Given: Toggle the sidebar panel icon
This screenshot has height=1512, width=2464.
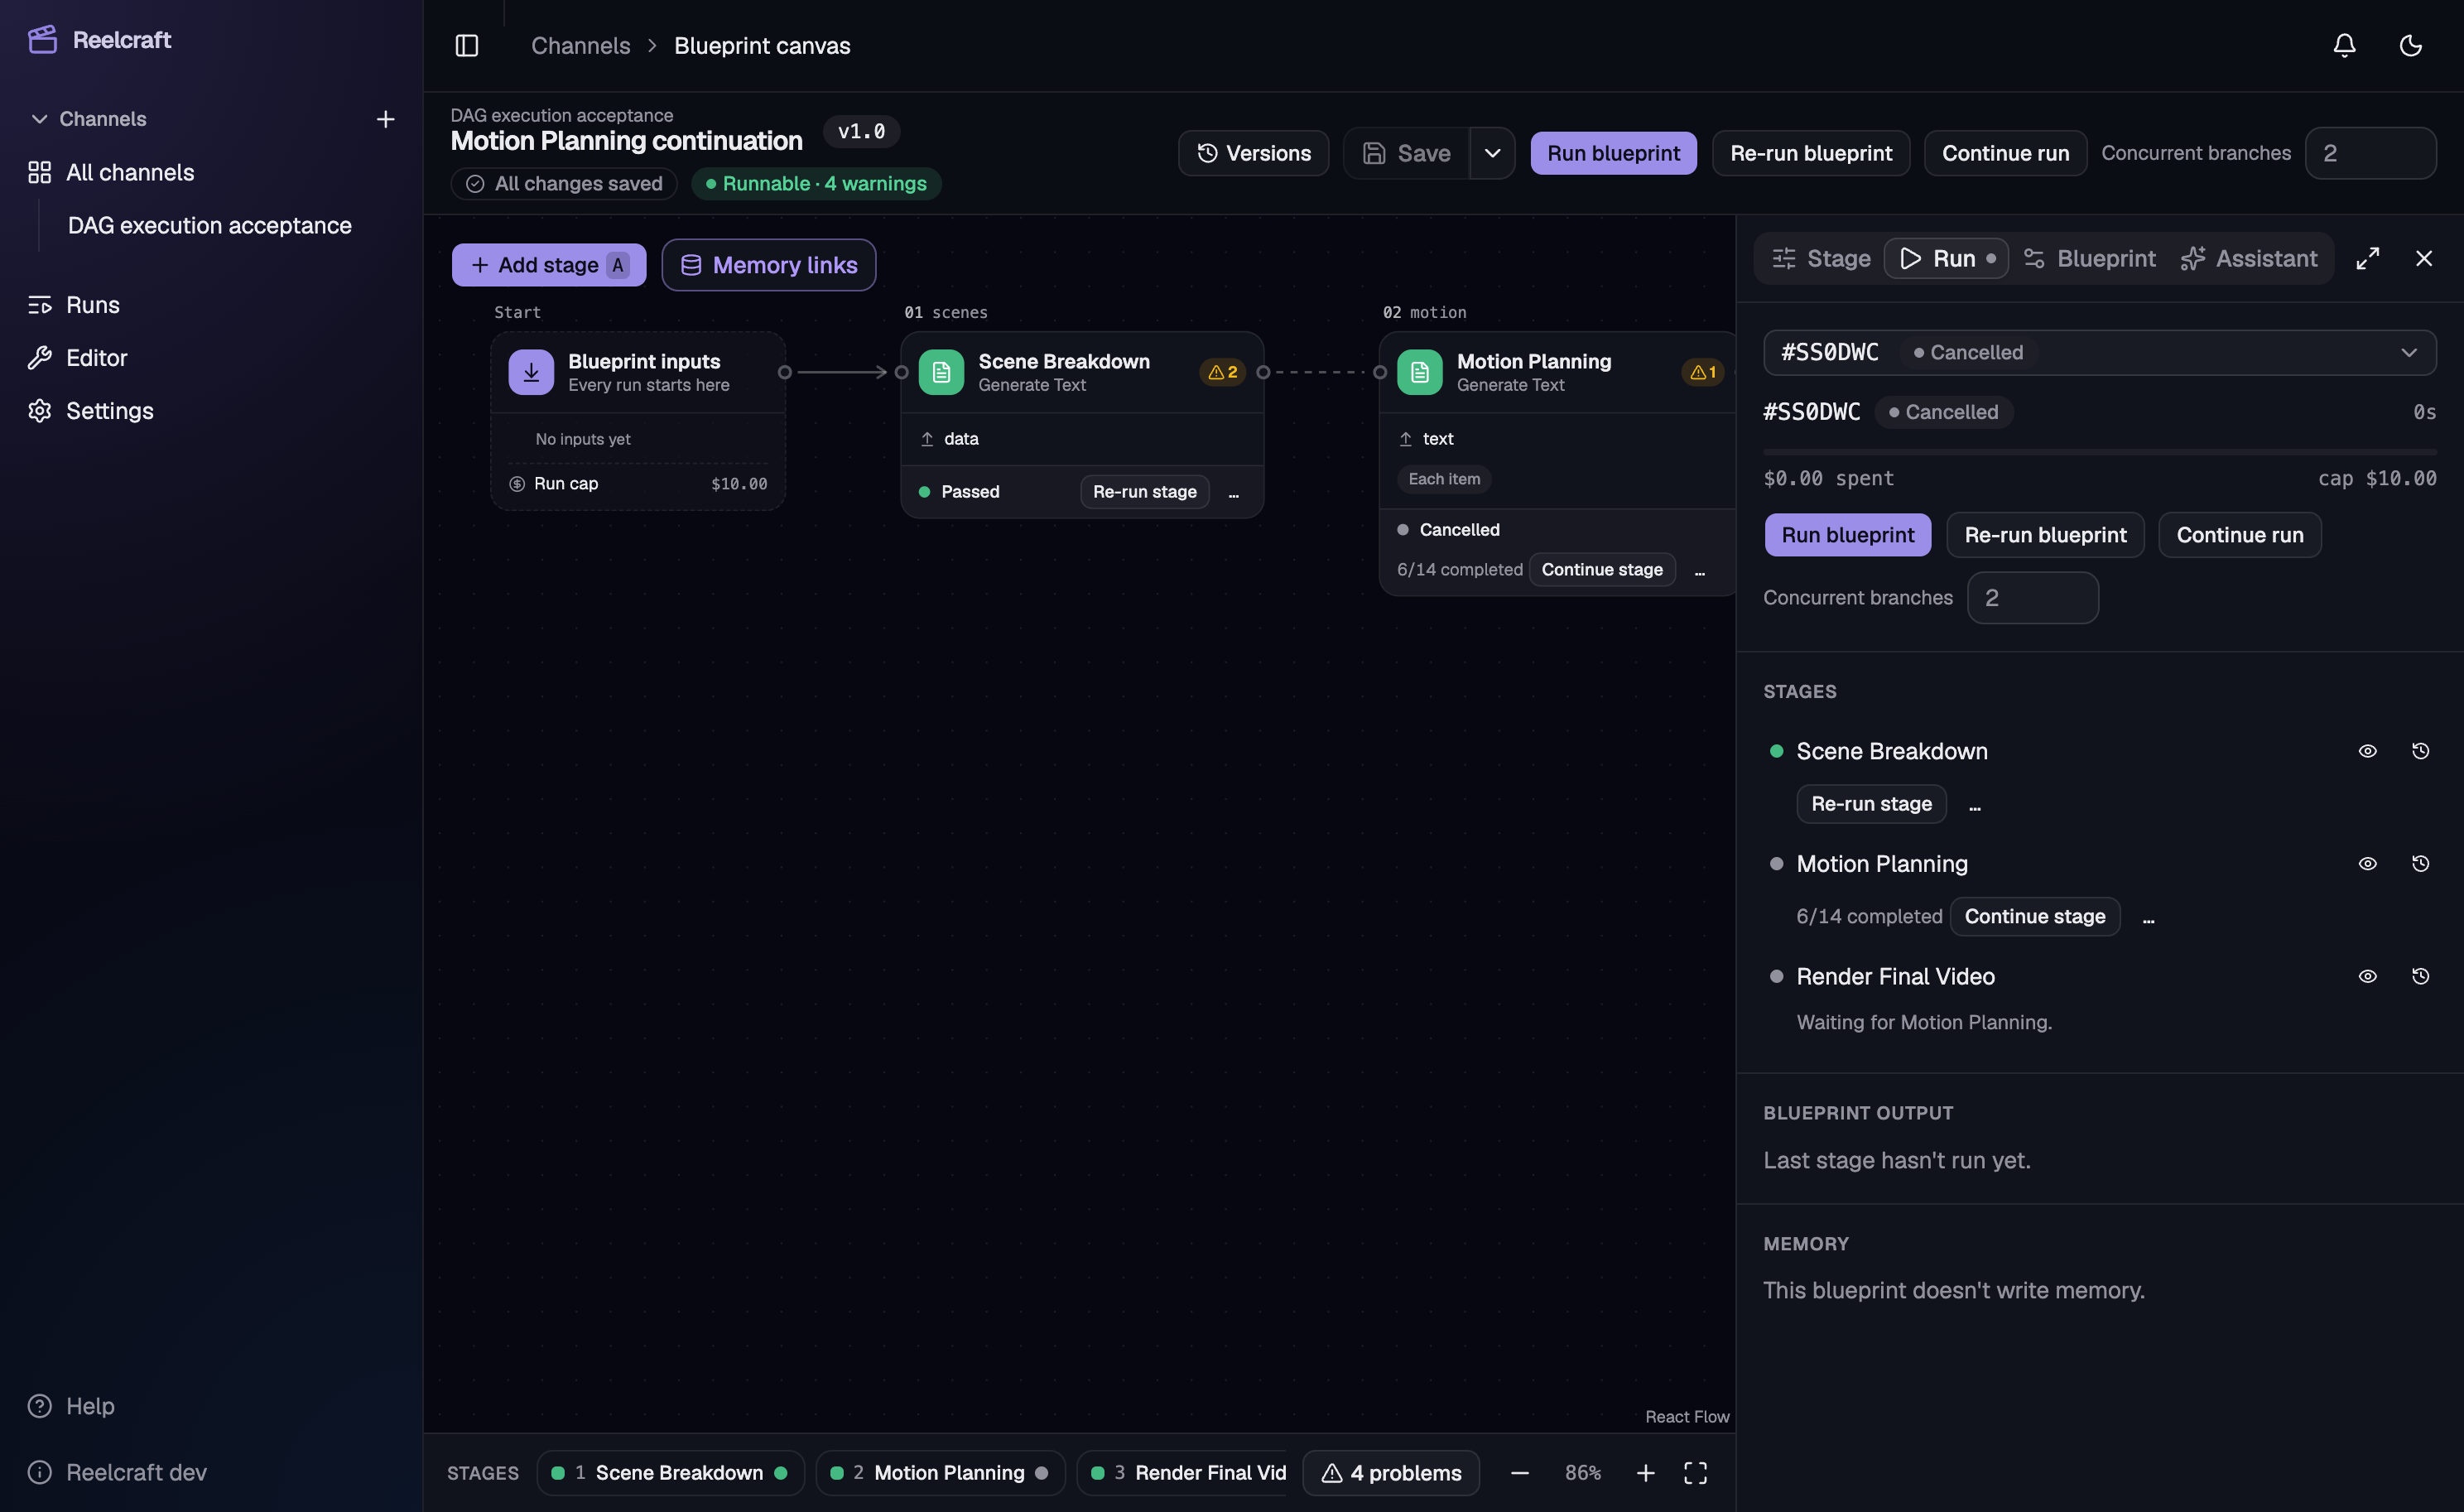Looking at the screenshot, I should pos(467,46).
